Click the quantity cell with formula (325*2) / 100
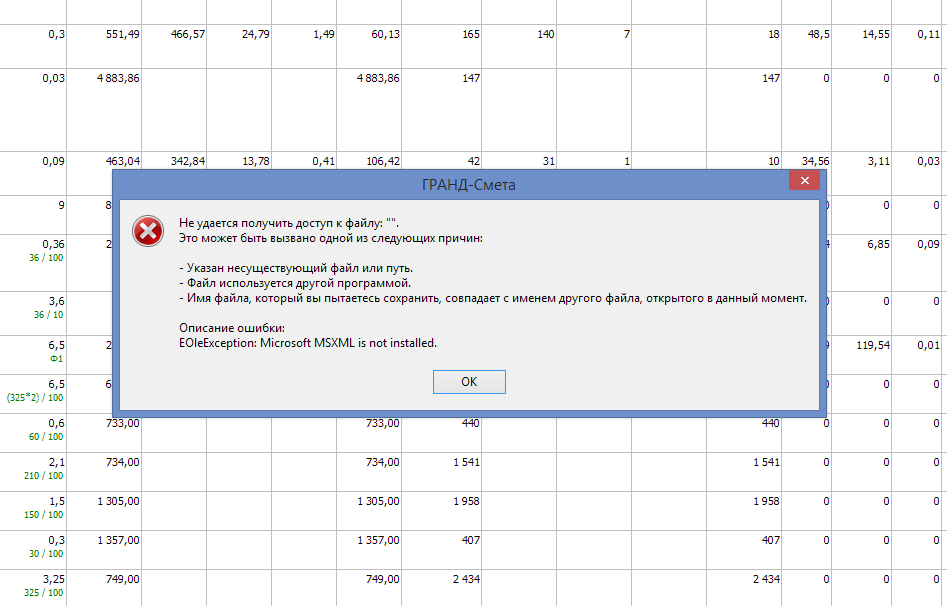The height and width of the screenshot is (606, 947). coord(33,390)
